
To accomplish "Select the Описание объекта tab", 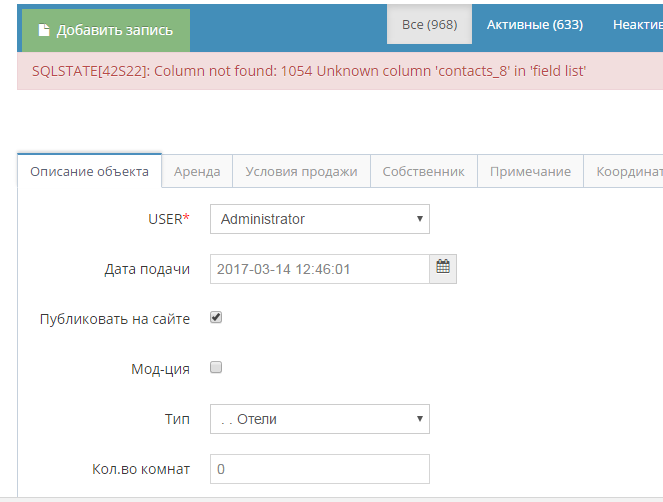I will pos(89,172).
